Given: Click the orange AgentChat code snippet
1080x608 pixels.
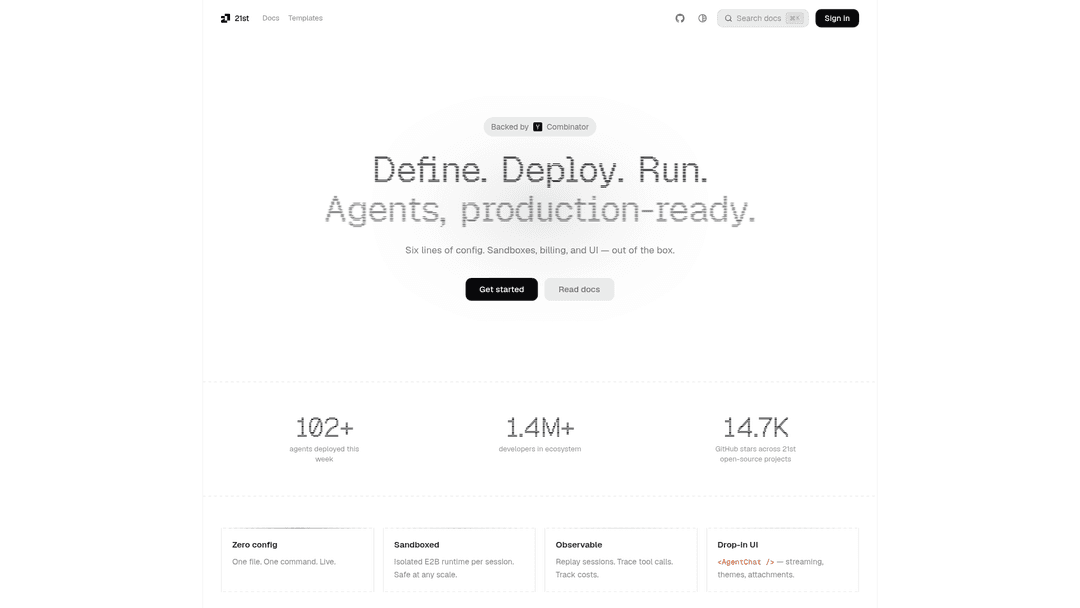Looking at the screenshot, I should point(744,562).
